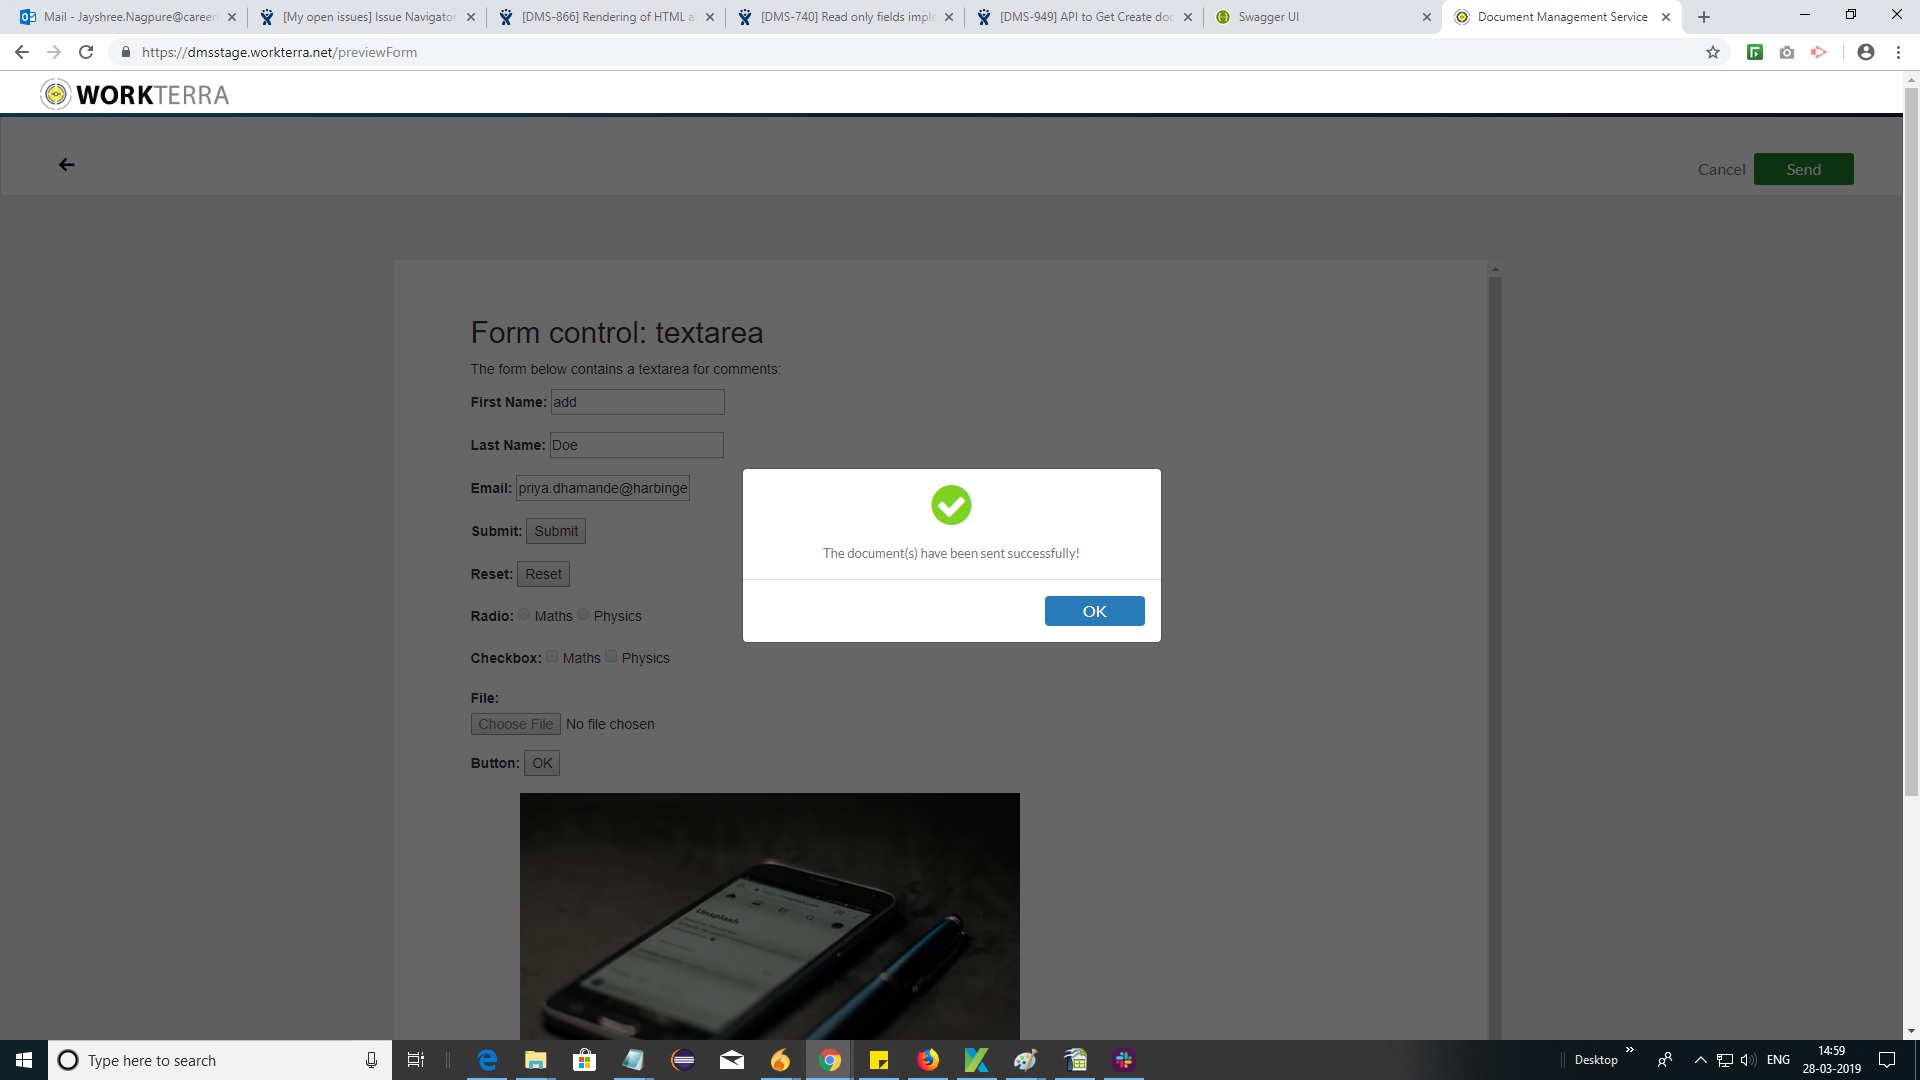Click the volume icon in the tray

point(1748,1060)
